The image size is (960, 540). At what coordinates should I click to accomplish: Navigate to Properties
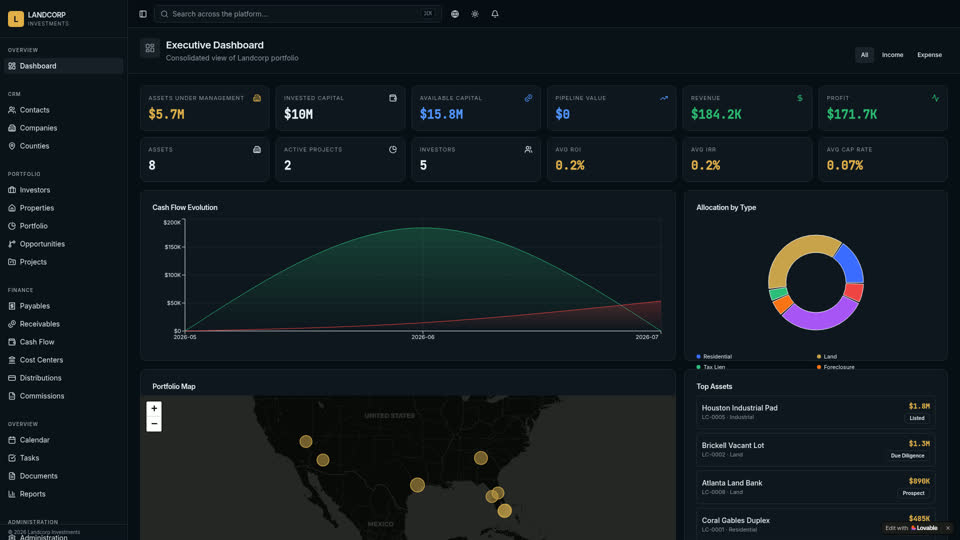64,208
